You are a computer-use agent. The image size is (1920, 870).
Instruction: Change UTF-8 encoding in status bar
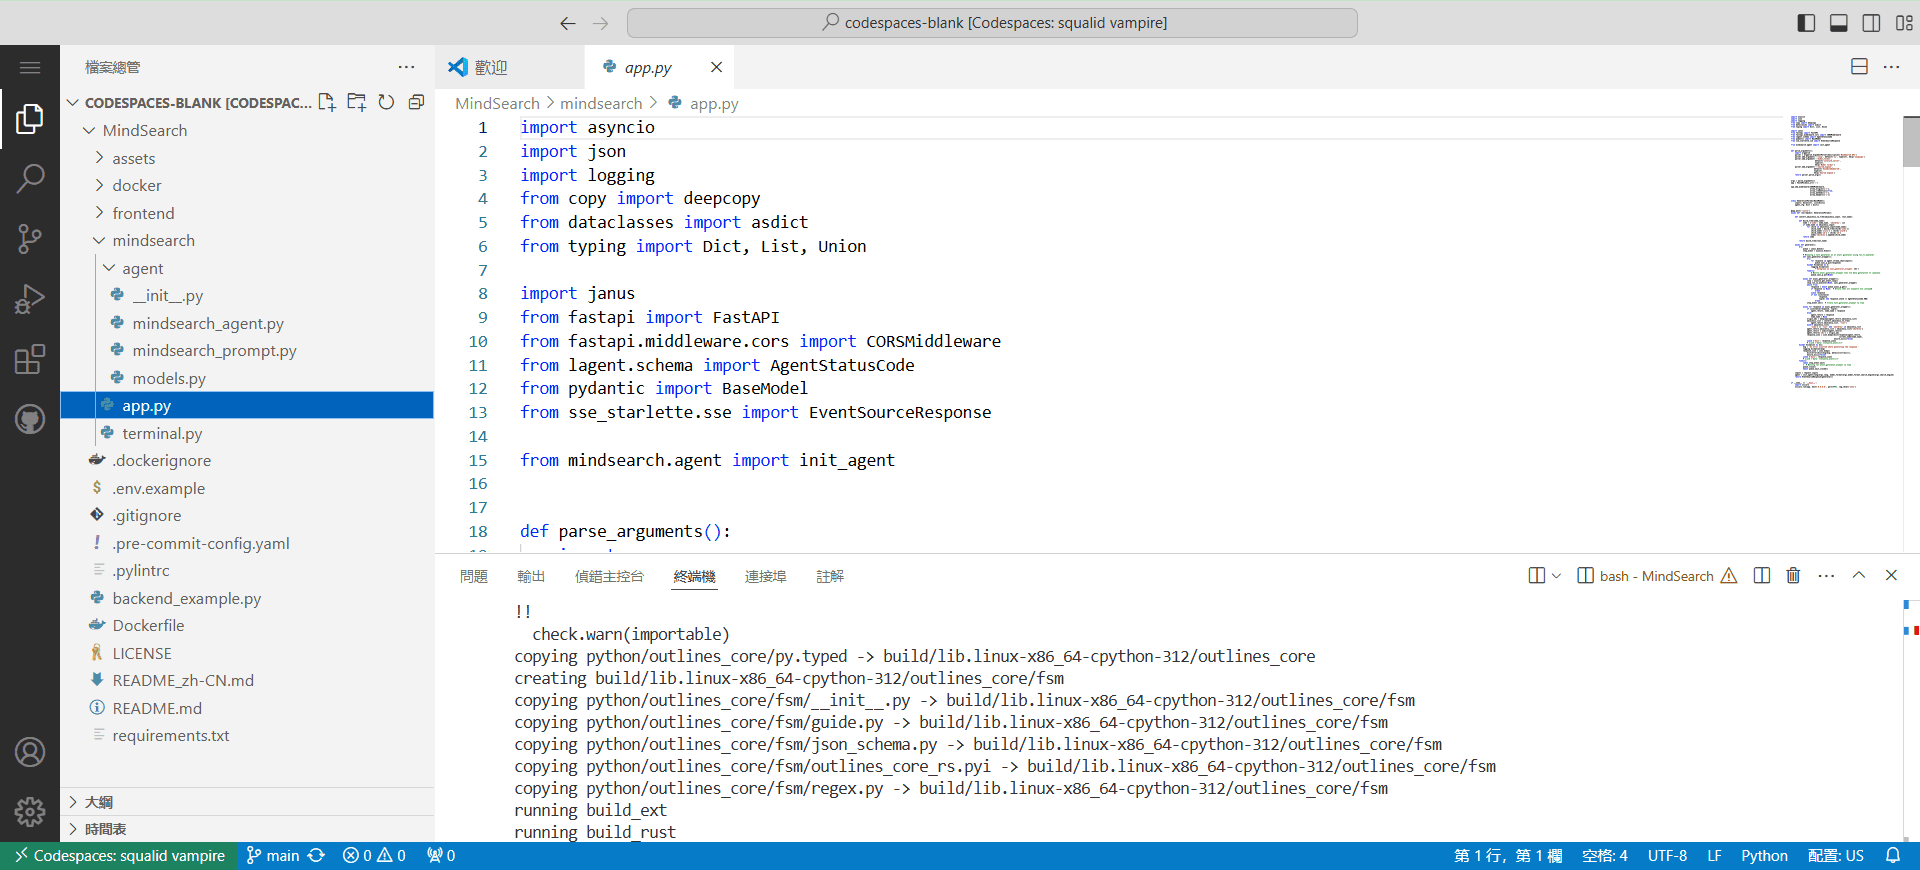click(x=1667, y=856)
